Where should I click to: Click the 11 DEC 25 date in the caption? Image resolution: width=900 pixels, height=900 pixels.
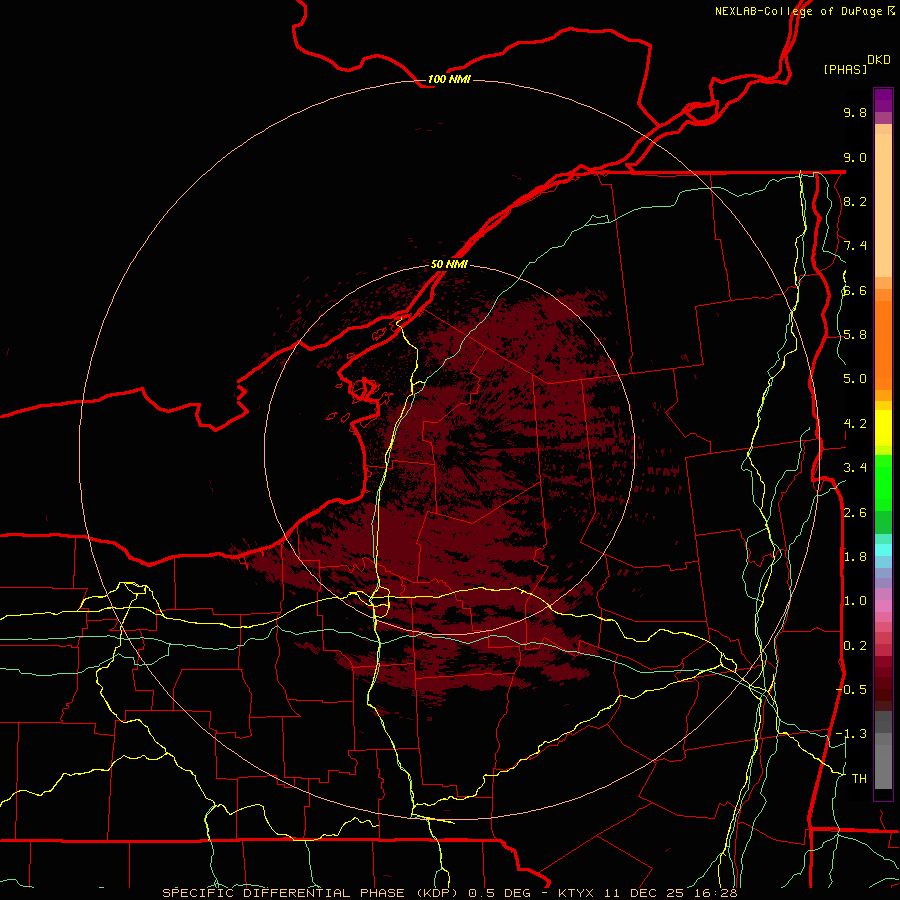[645, 893]
